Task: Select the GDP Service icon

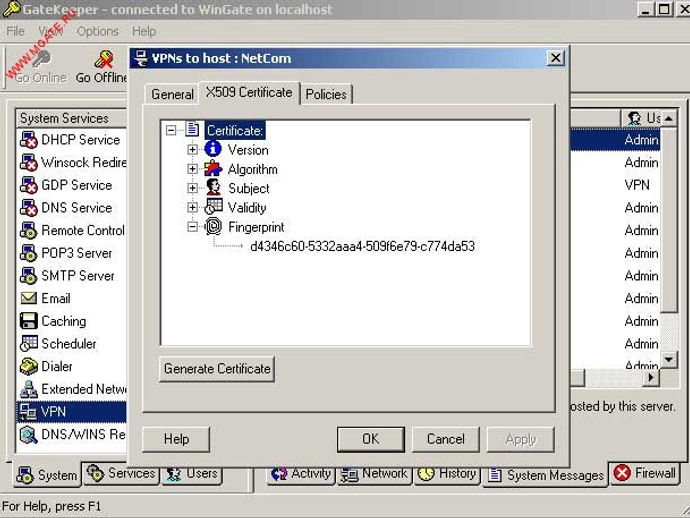Action: pos(29,185)
